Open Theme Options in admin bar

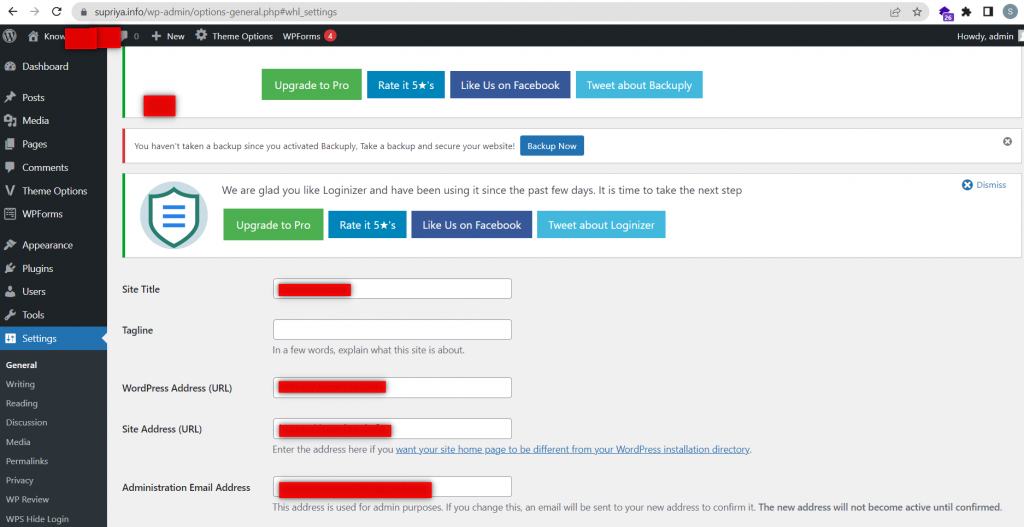pos(234,37)
